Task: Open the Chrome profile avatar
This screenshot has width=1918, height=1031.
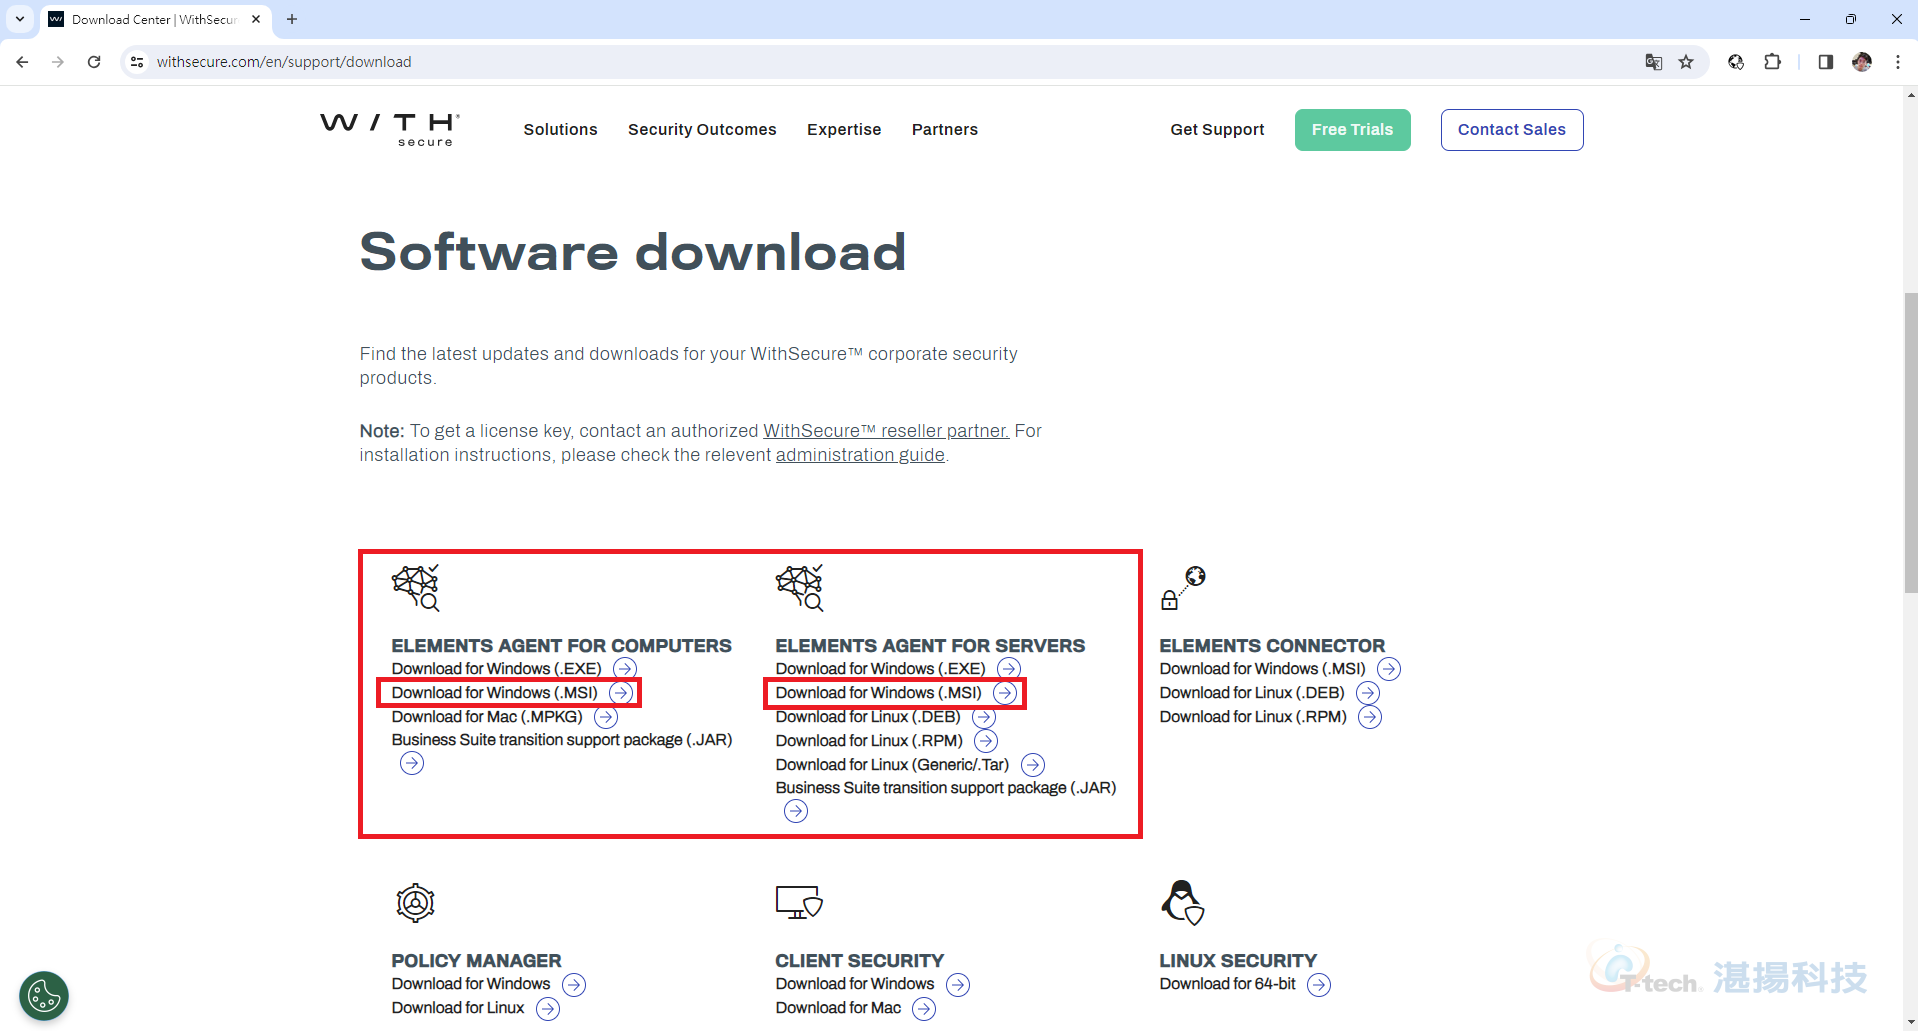Action: tap(1862, 62)
